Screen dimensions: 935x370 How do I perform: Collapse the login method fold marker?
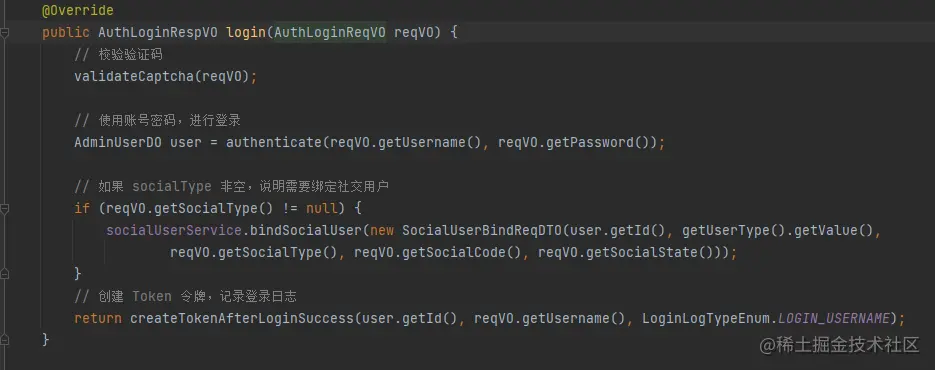coord(5,33)
